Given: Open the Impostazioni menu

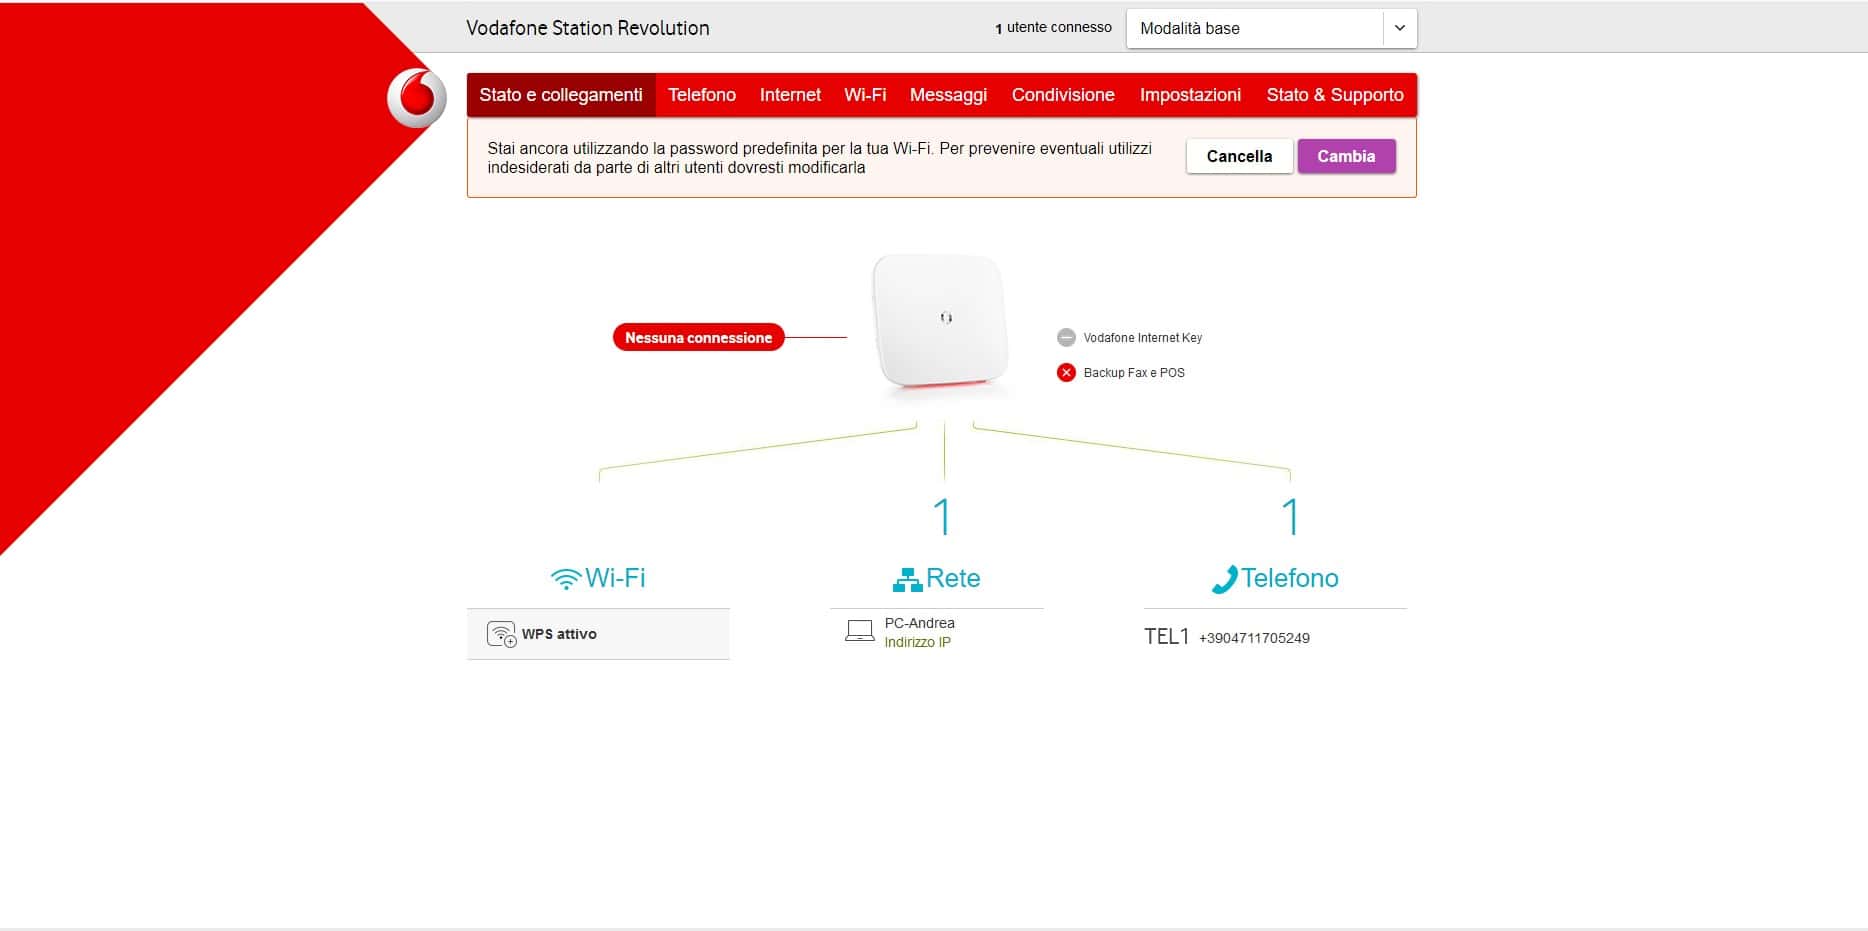Looking at the screenshot, I should (x=1190, y=94).
